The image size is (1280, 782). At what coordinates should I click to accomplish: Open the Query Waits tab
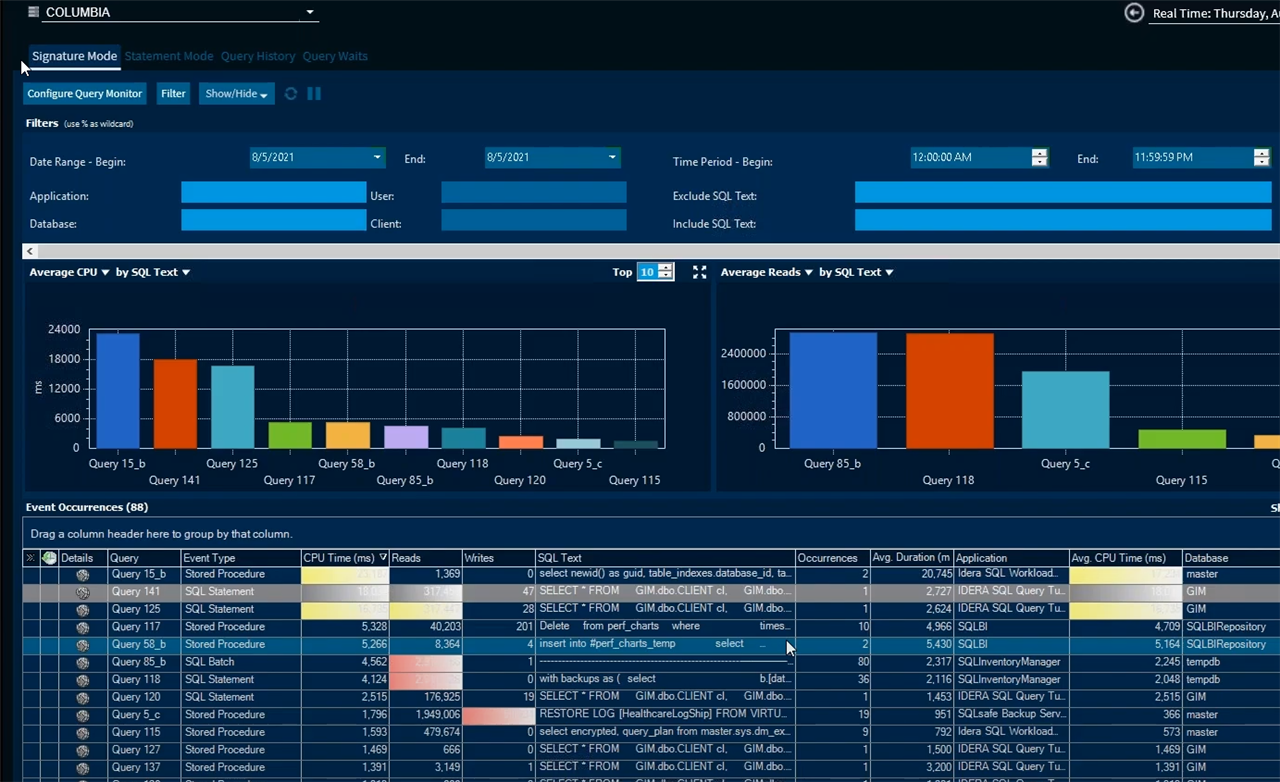[335, 56]
